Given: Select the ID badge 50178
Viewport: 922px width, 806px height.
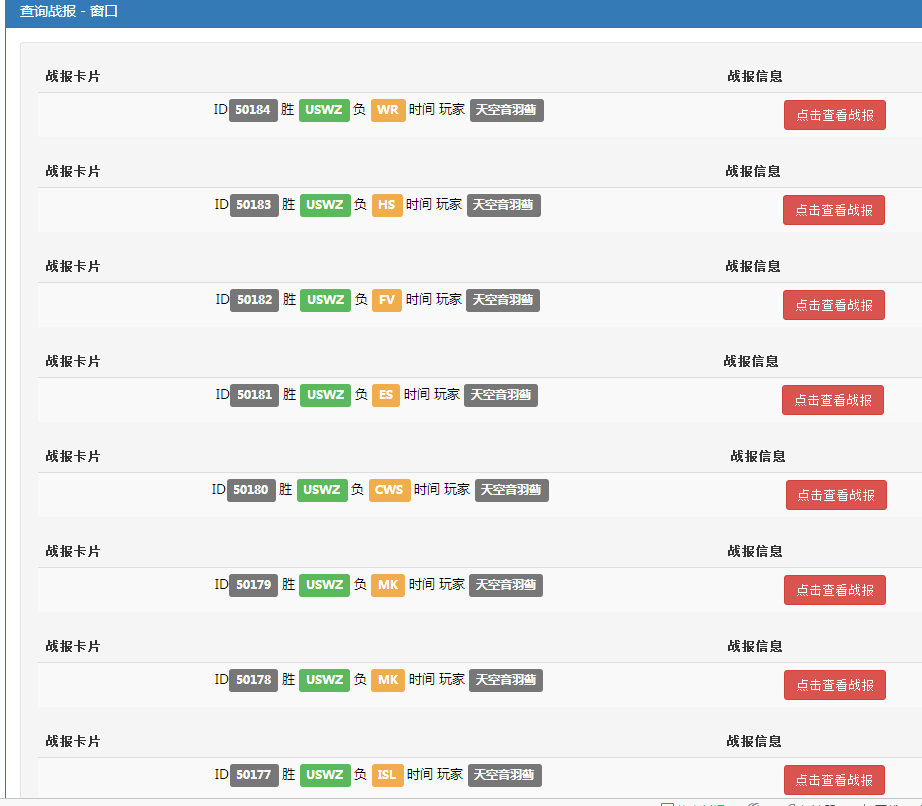Looking at the screenshot, I should pyautogui.click(x=253, y=680).
